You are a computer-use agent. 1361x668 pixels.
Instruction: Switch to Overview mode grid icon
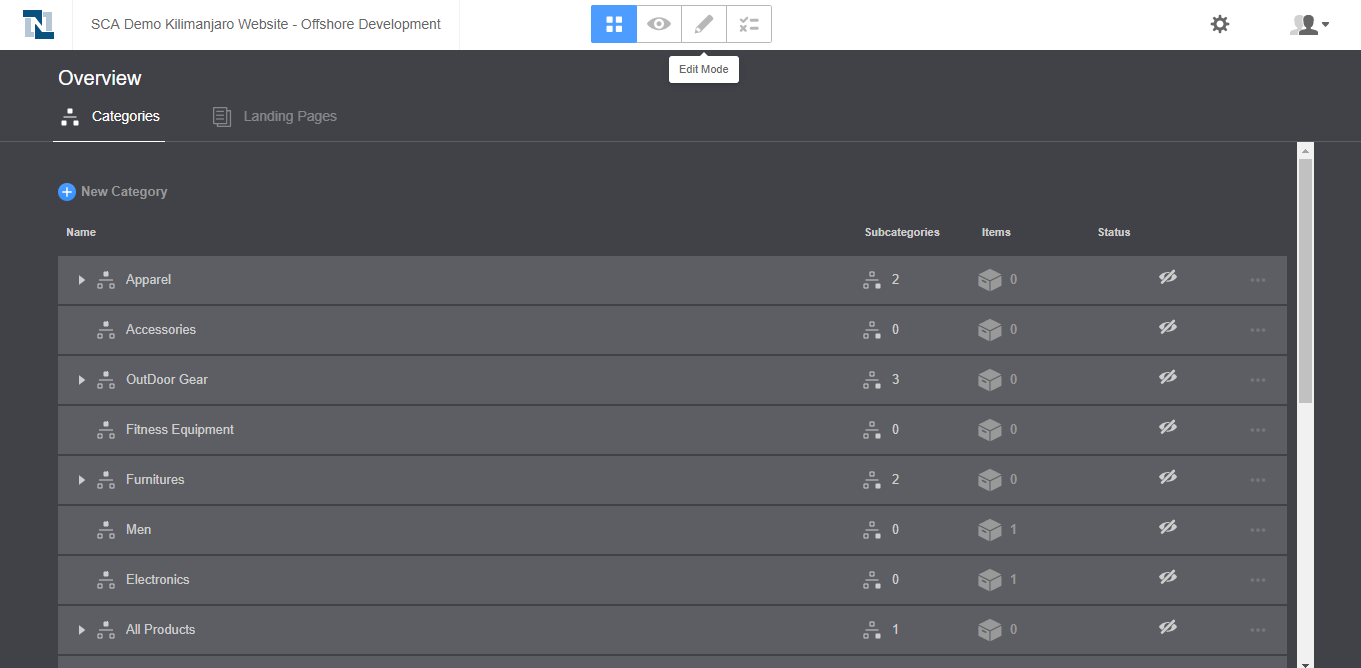click(x=614, y=24)
